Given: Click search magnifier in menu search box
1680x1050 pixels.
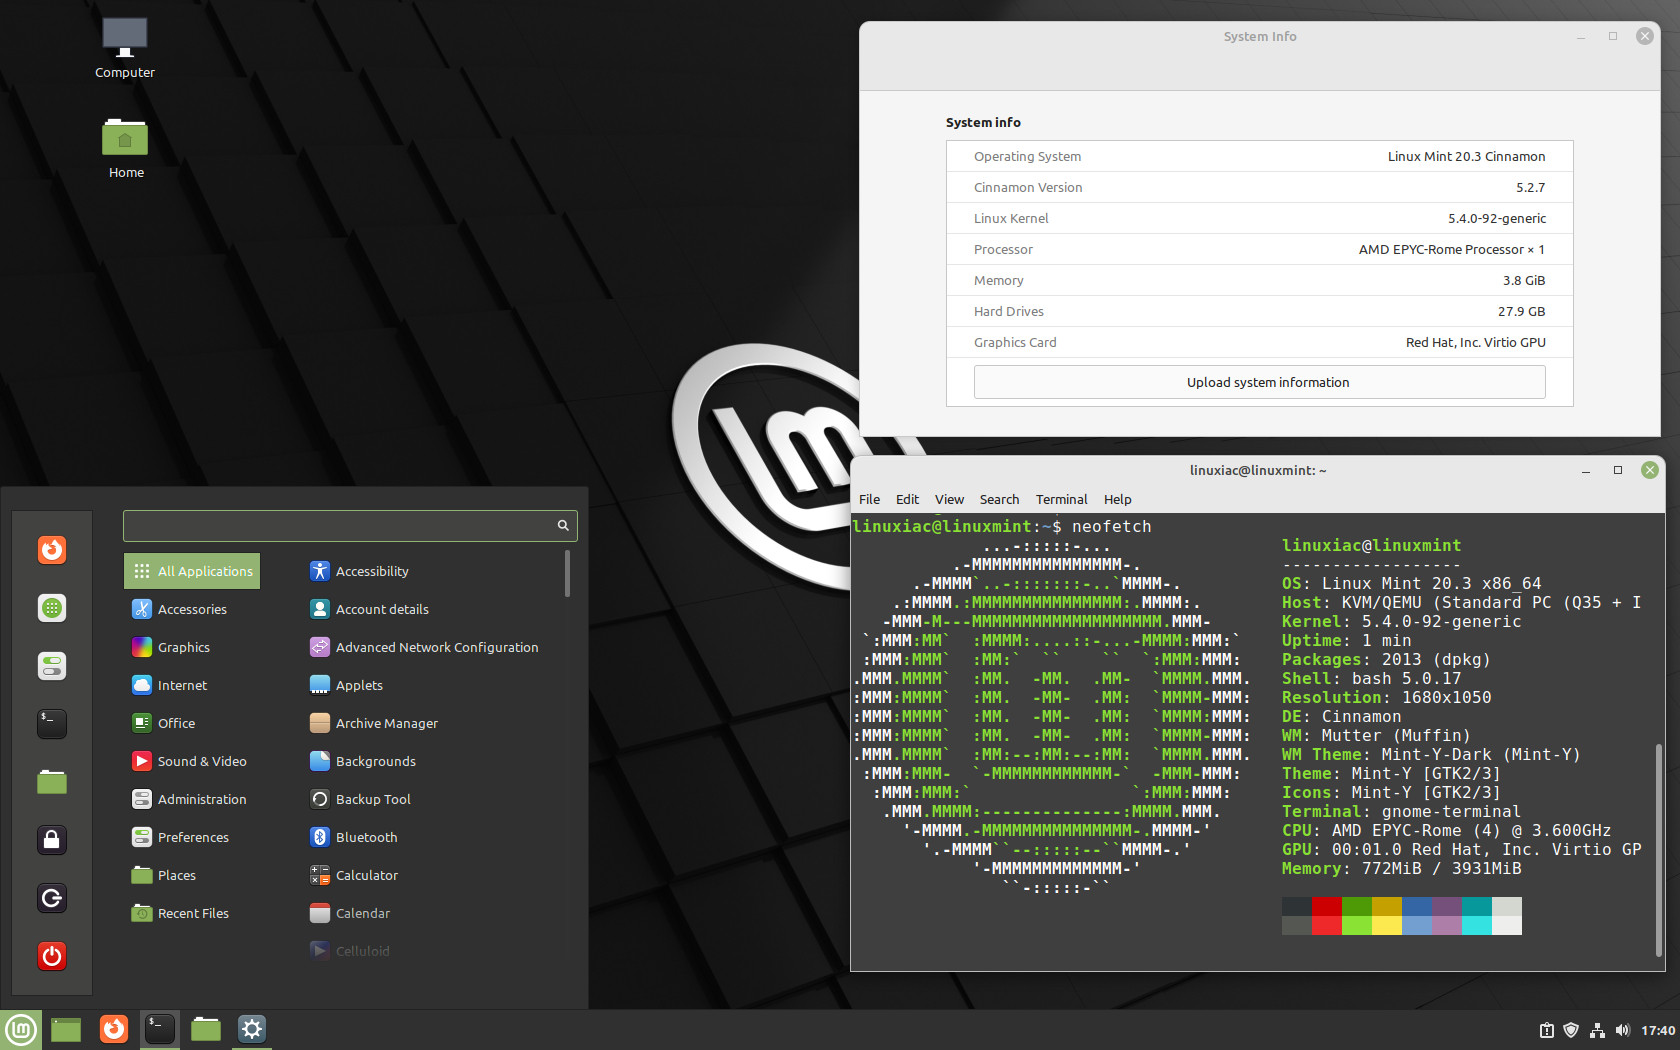Looking at the screenshot, I should [x=563, y=525].
